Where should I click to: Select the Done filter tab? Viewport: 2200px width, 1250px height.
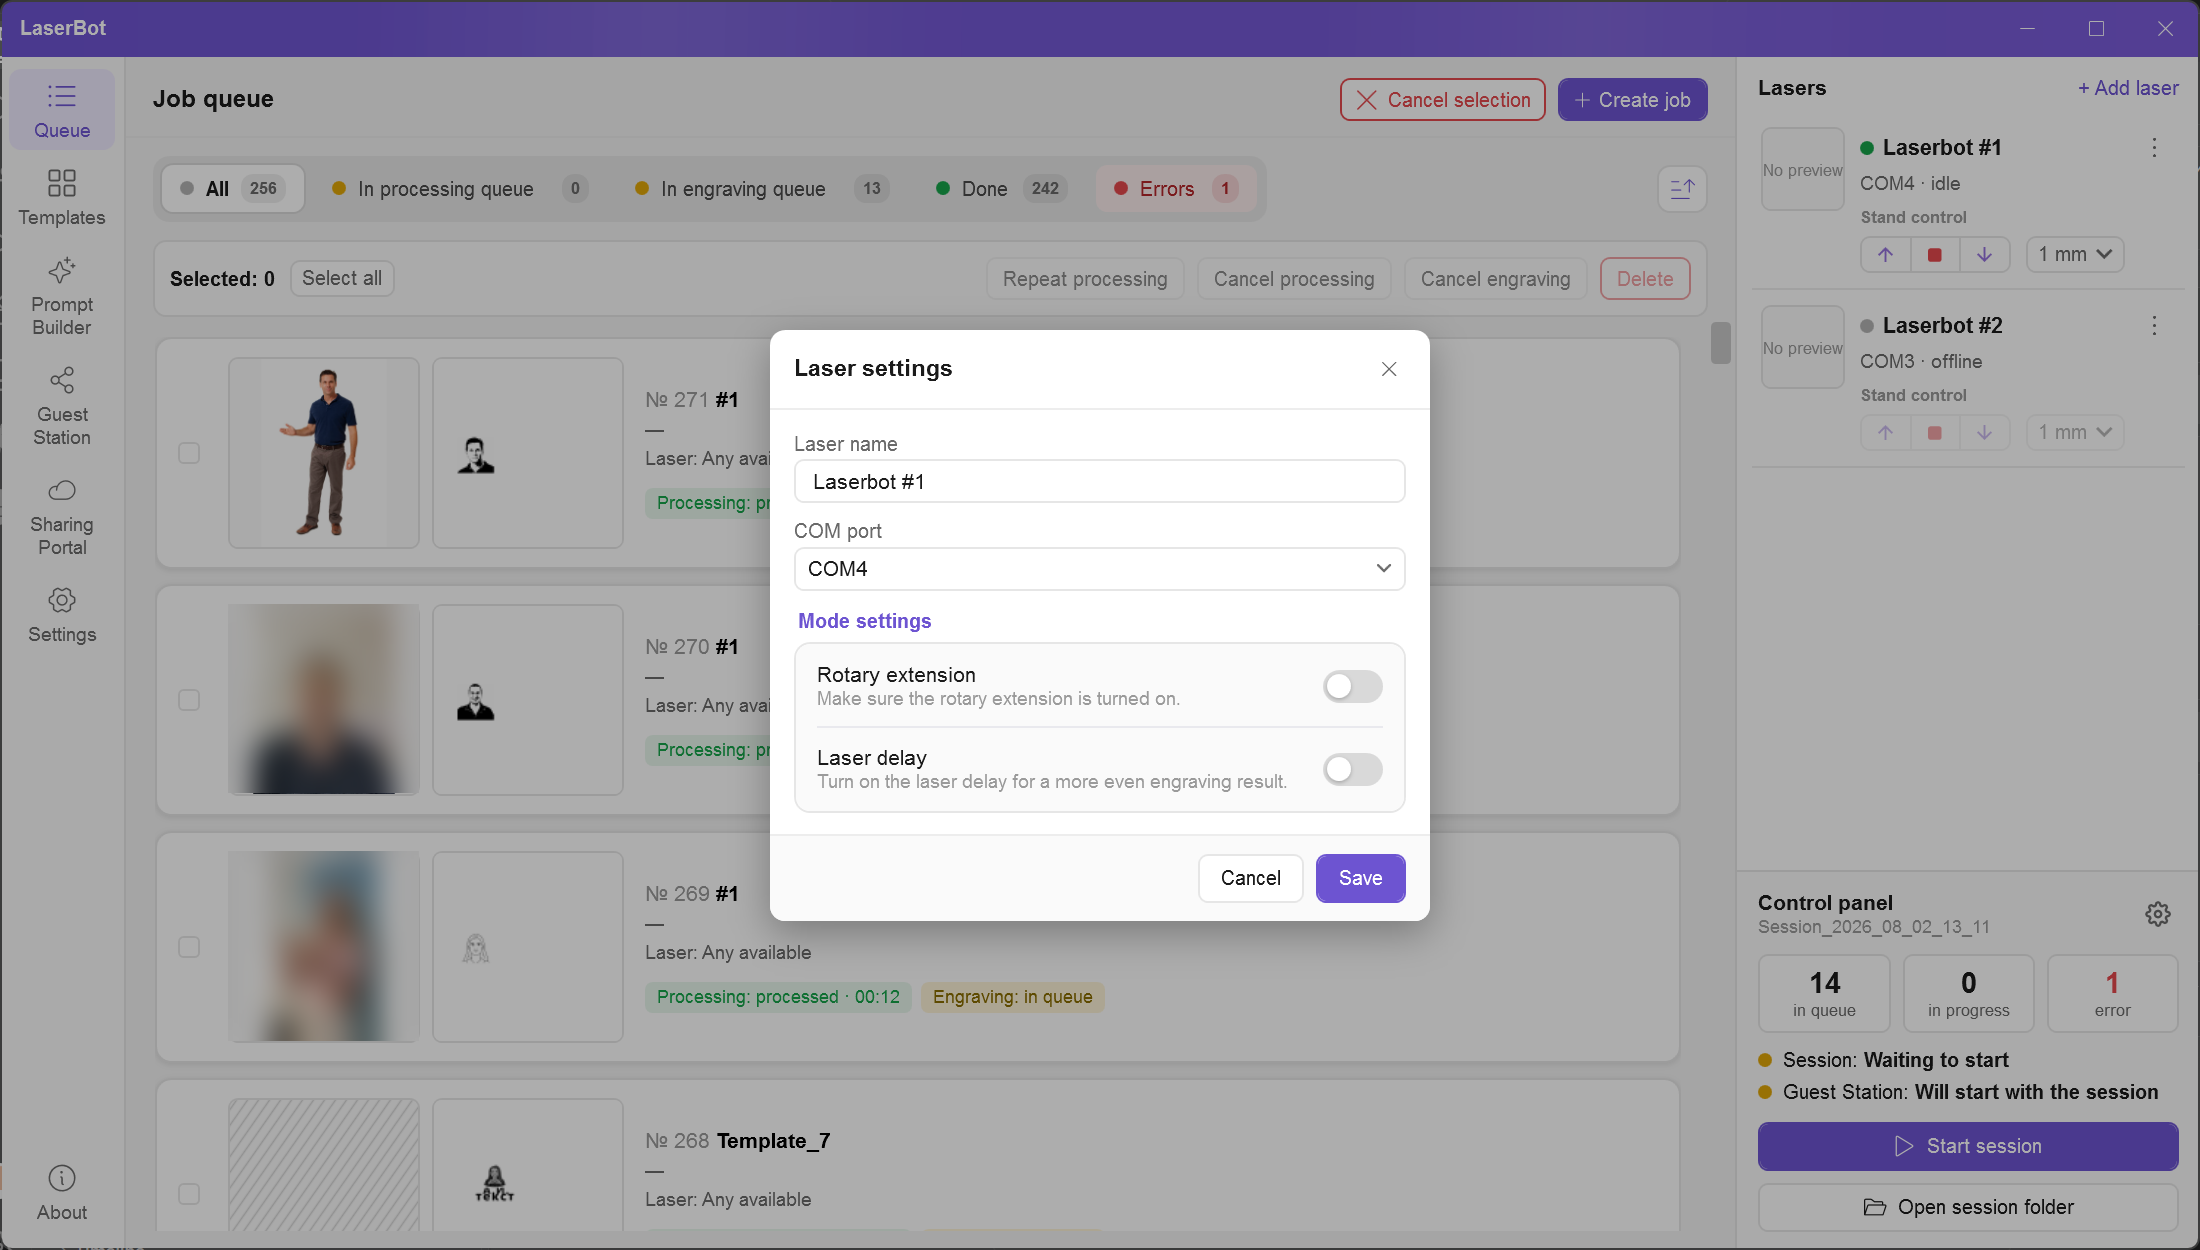click(x=1000, y=189)
